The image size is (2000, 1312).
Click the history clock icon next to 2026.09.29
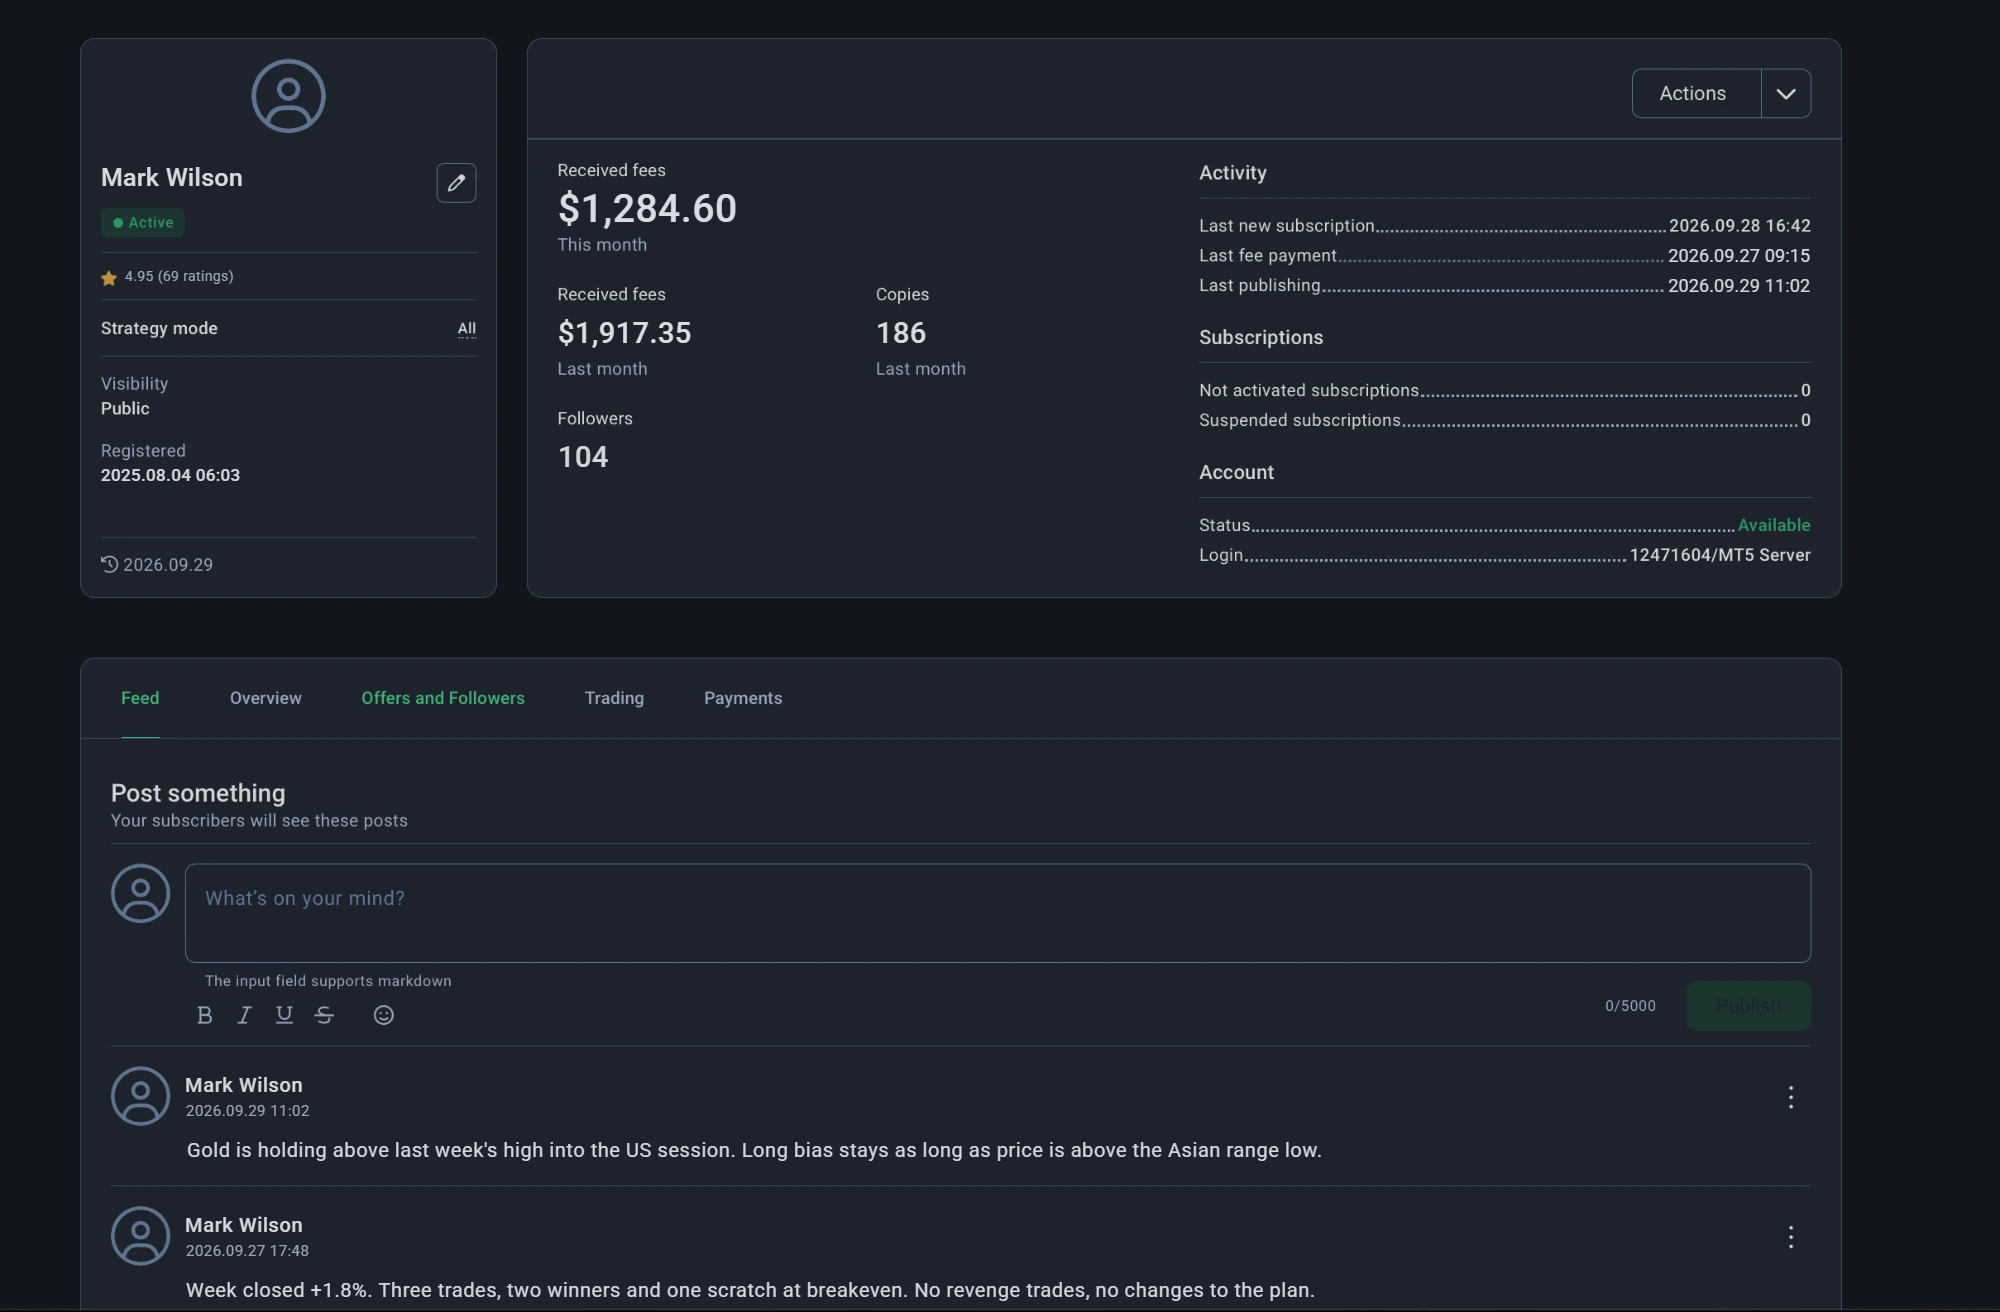click(110, 564)
